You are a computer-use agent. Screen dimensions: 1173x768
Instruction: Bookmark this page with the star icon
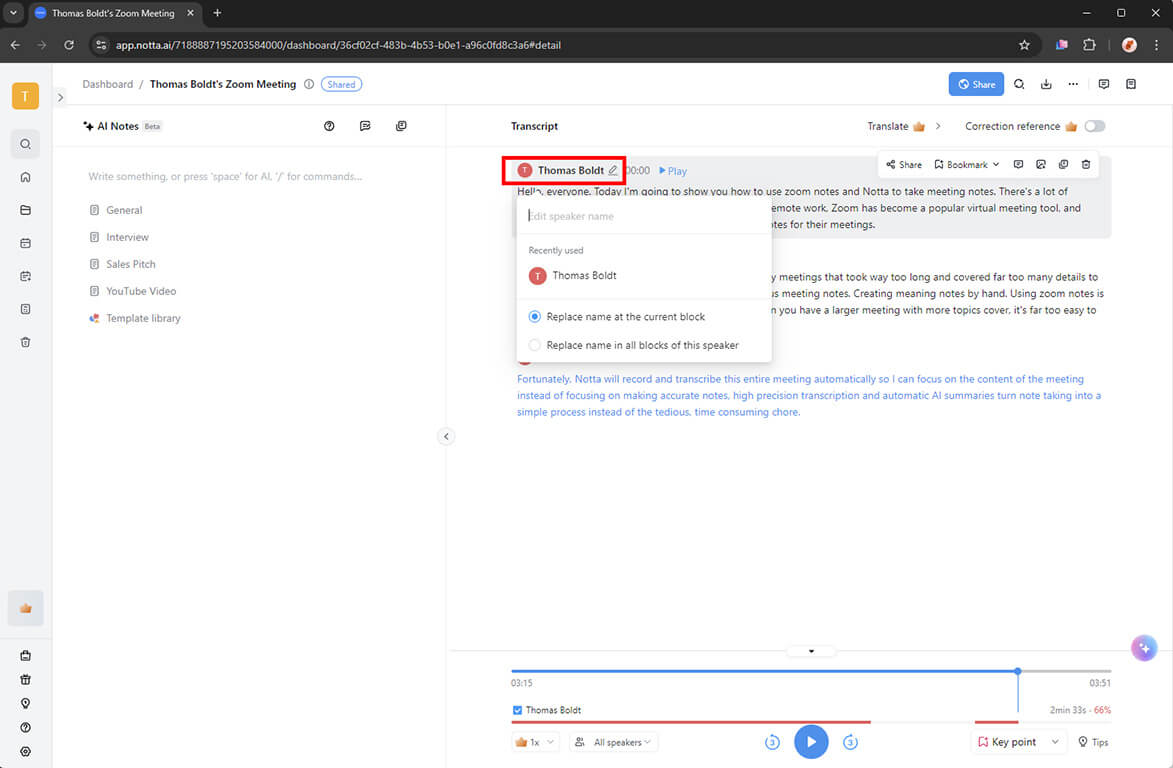1024,45
